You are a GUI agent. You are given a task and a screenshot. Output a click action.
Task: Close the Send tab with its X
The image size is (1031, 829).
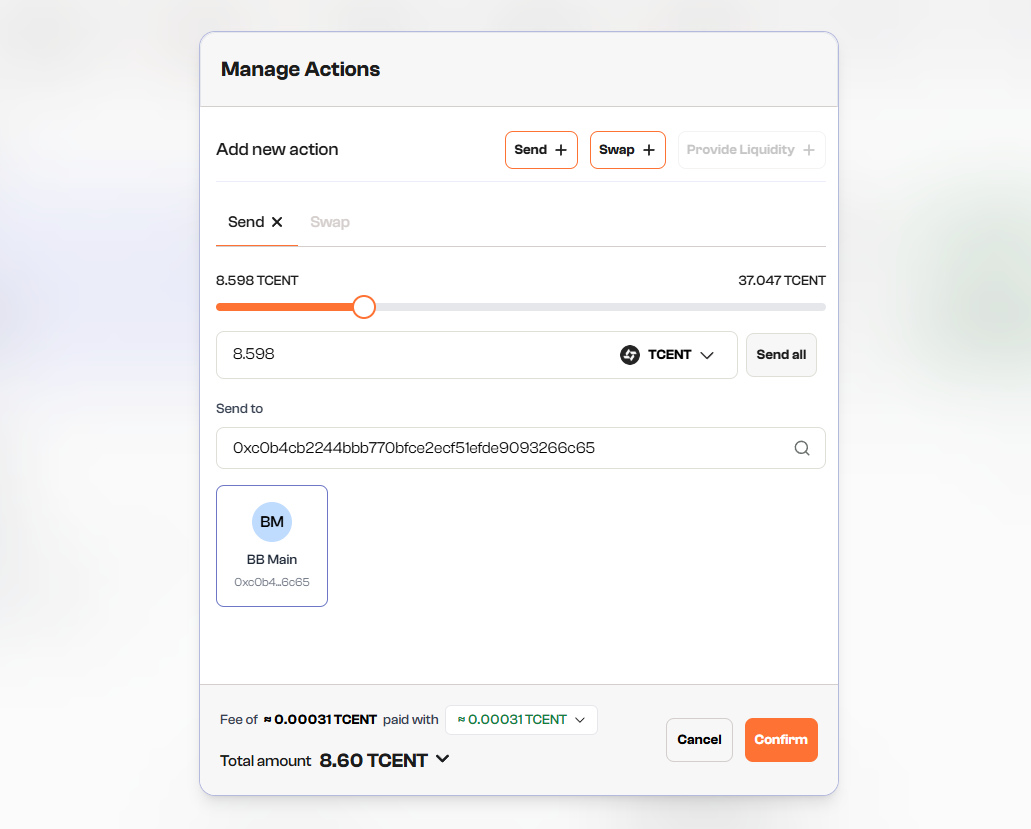click(277, 222)
